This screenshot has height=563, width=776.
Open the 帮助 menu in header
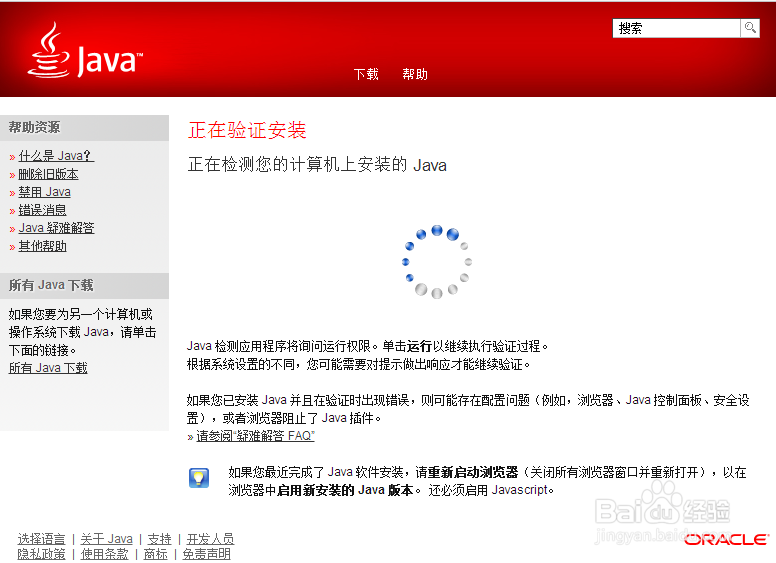tap(415, 74)
